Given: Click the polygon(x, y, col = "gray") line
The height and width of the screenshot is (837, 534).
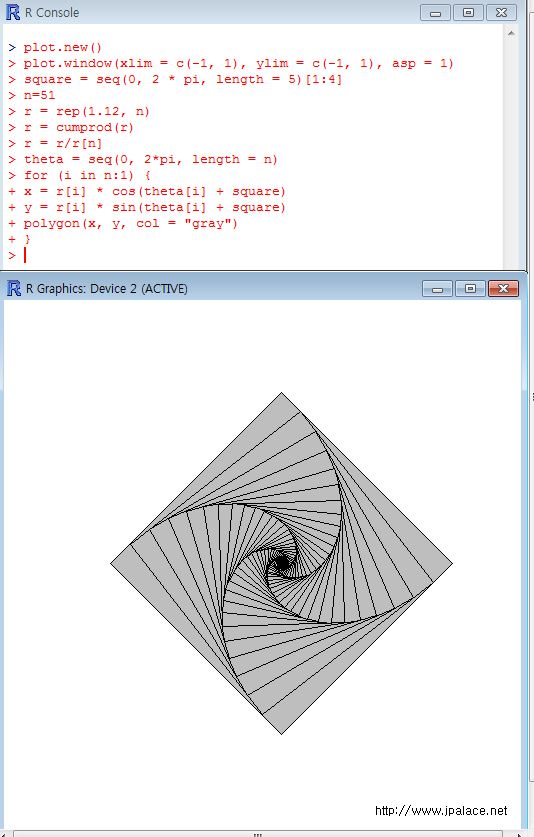Looking at the screenshot, I should 130,224.
